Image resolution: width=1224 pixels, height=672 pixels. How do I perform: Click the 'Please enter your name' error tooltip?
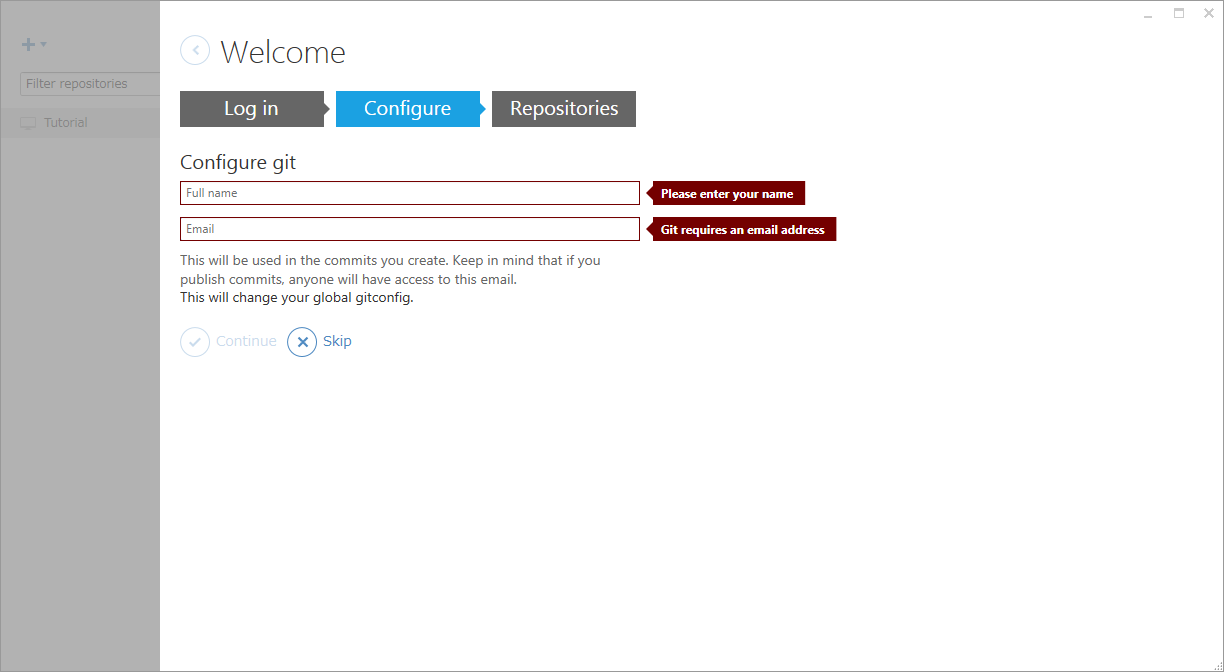[727, 194]
